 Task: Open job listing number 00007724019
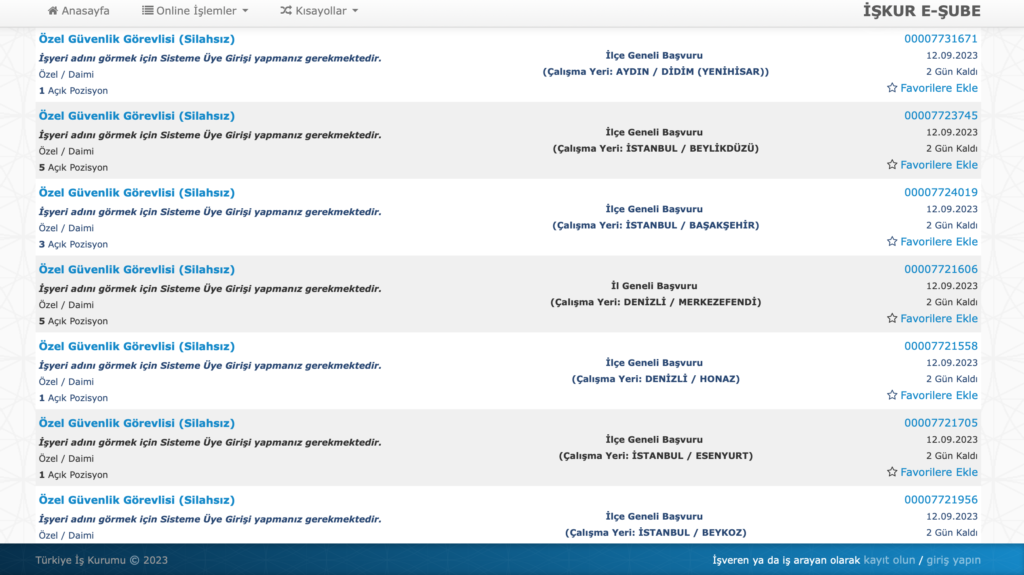click(x=940, y=193)
